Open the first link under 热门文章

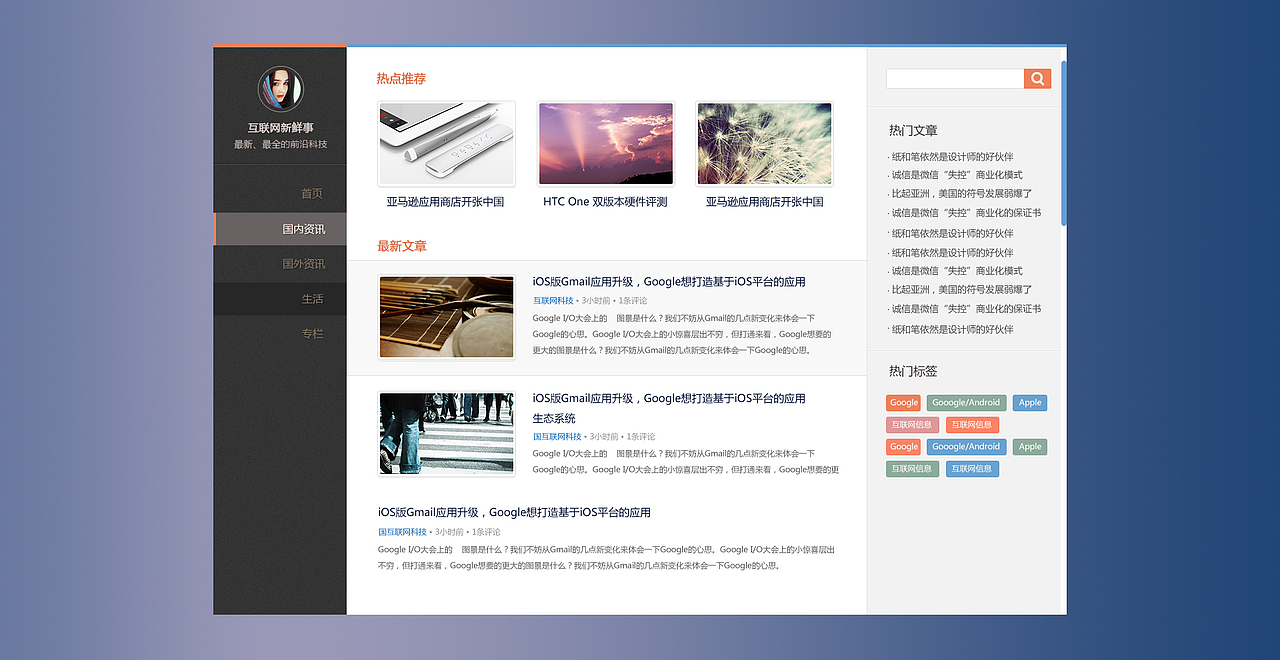point(951,157)
